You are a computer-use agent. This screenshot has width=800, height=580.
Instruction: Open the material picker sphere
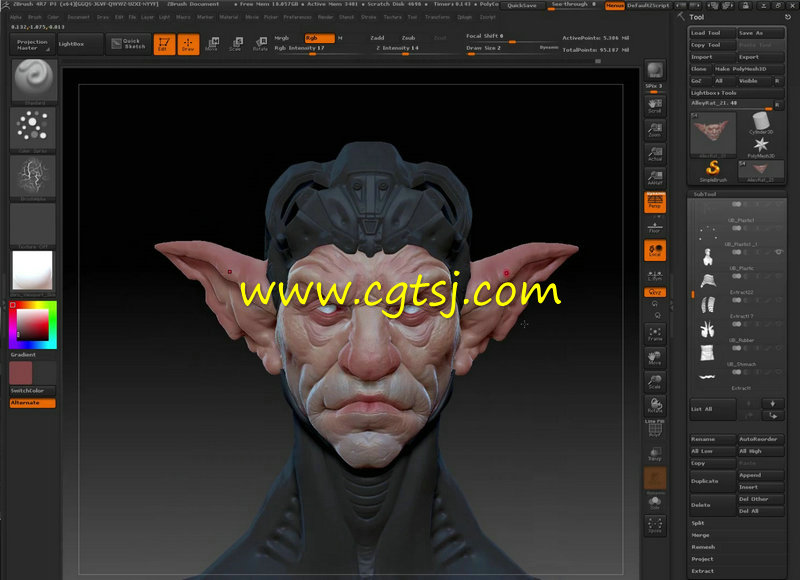click(x=33, y=271)
